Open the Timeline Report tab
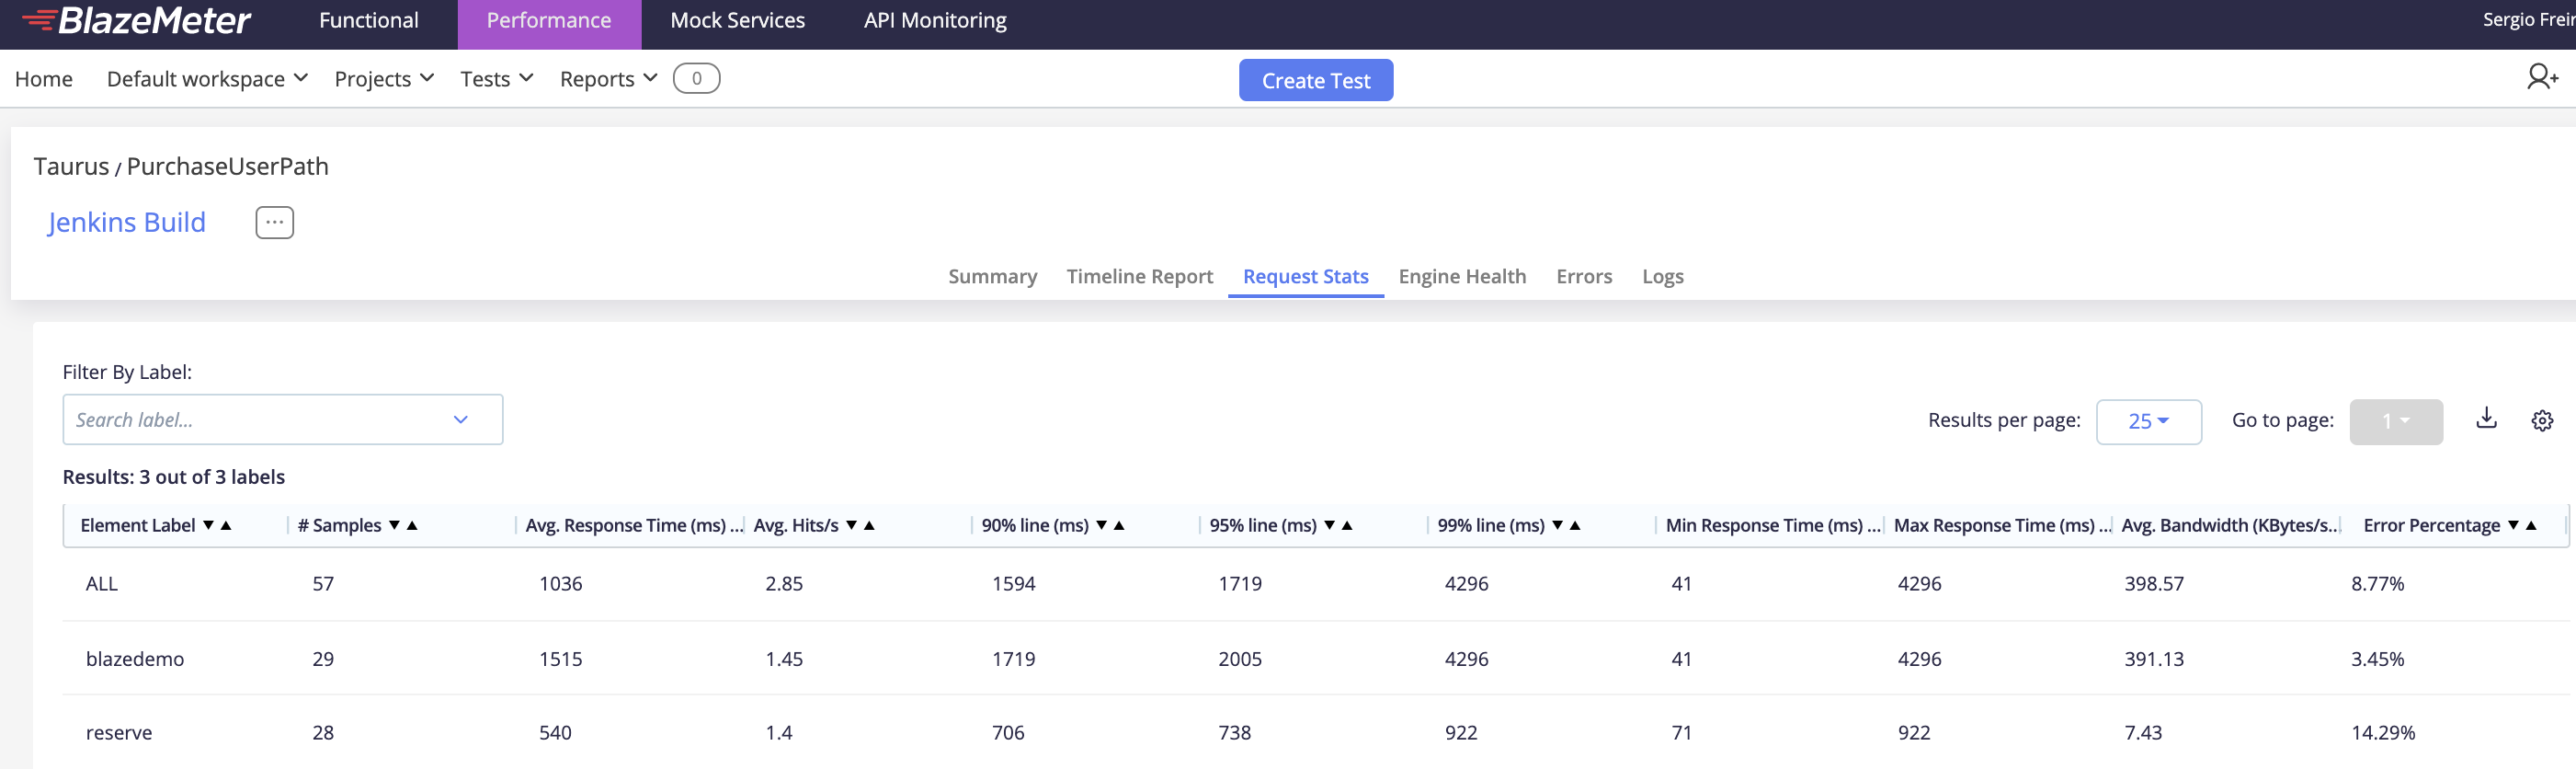Screen dimensions: 2576x769 (1139, 276)
